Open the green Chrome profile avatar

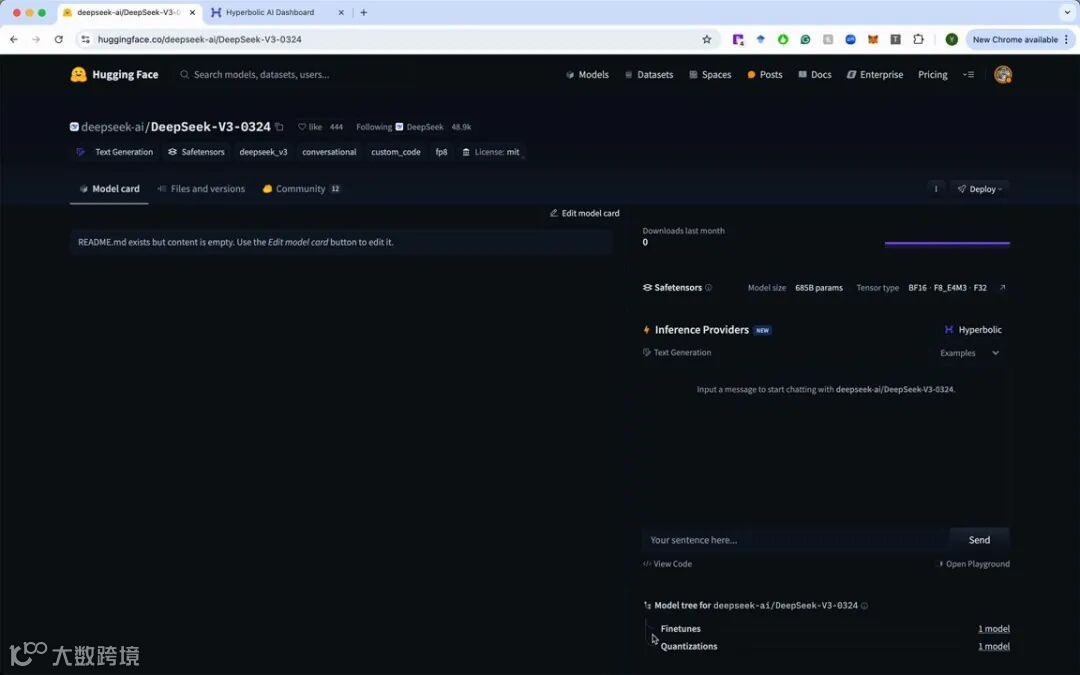[x=951, y=39]
